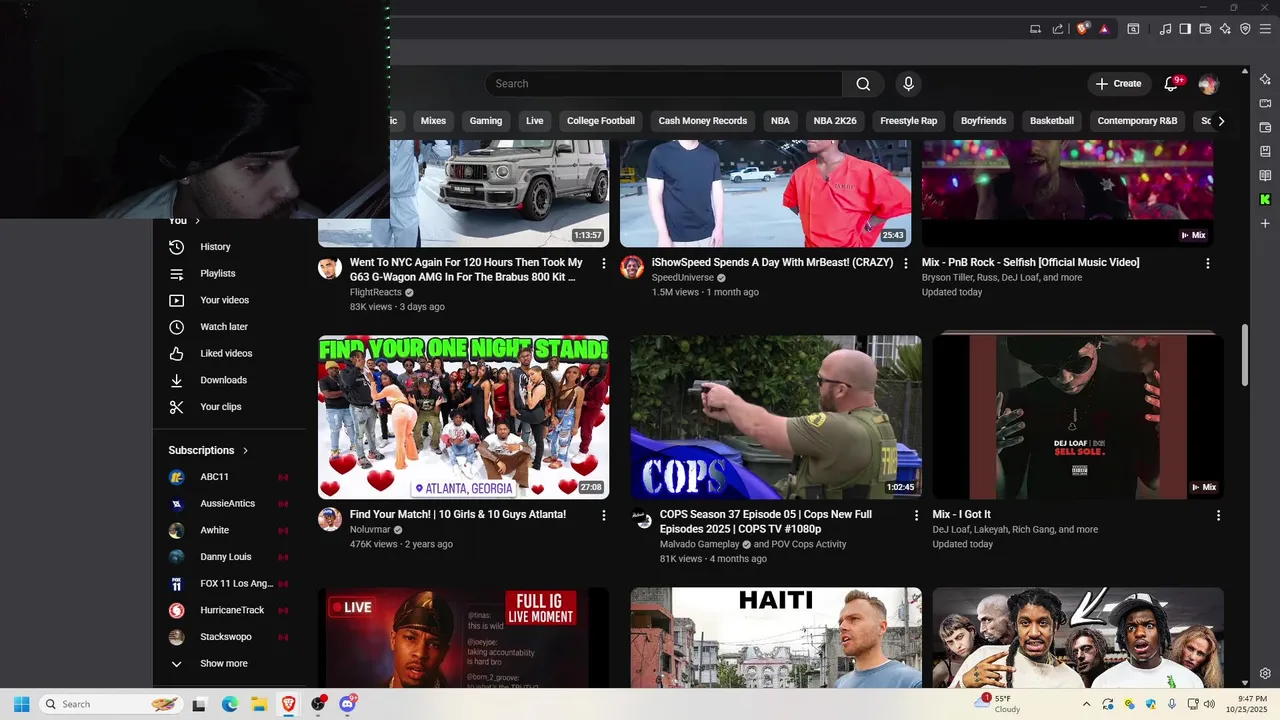This screenshot has height=720, width=1280.
Task: Open the Brave hamburger main menu
Action: pyautogui.click(x=1265, y=29)
